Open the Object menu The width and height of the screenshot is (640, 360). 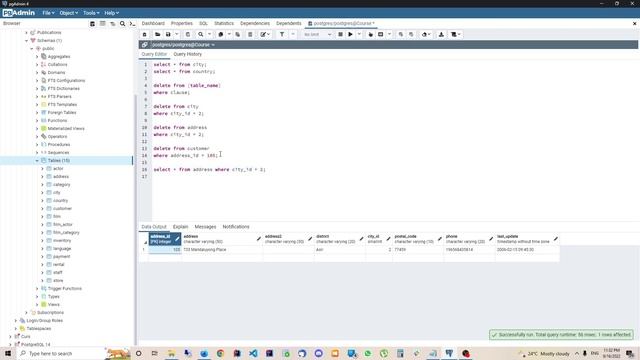tap(69, 13)
